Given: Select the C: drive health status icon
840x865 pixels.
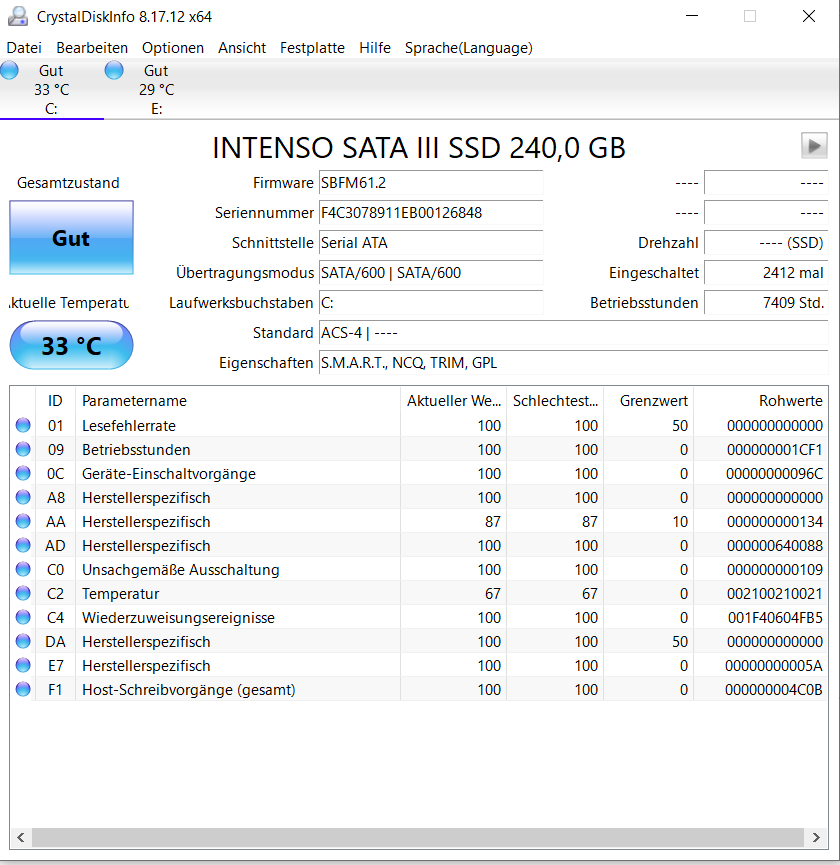Looking at the screenshot, I should point(9,70).
